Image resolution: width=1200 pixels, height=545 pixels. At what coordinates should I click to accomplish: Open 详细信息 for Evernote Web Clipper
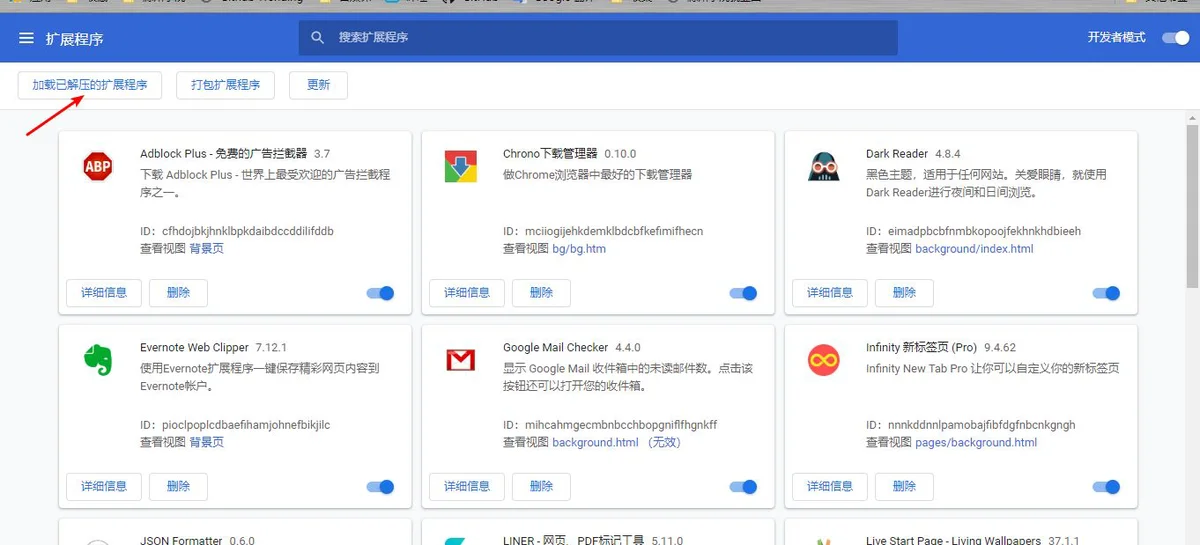point(104,487)
